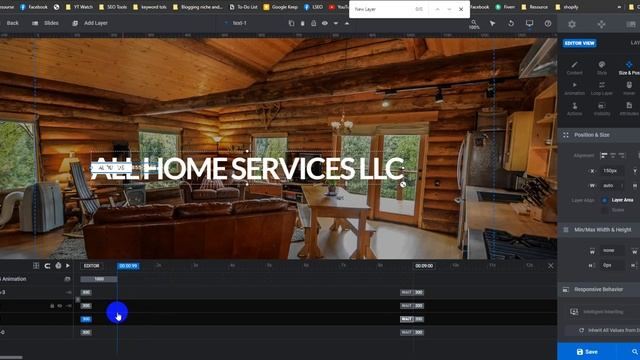The image size is (640, 360).
Task: Open the Actions section
Action: pyautogui.click(x=574, y=109)
